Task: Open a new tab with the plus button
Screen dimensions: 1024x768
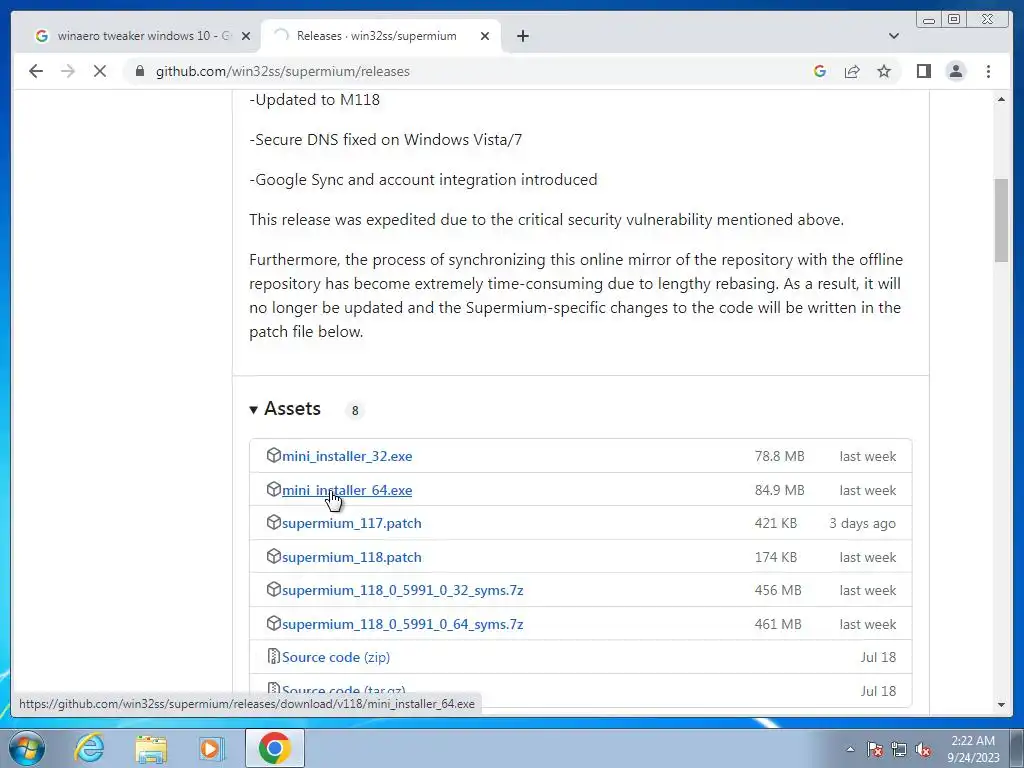Action: pyautogui.click(x=522, y=36)
